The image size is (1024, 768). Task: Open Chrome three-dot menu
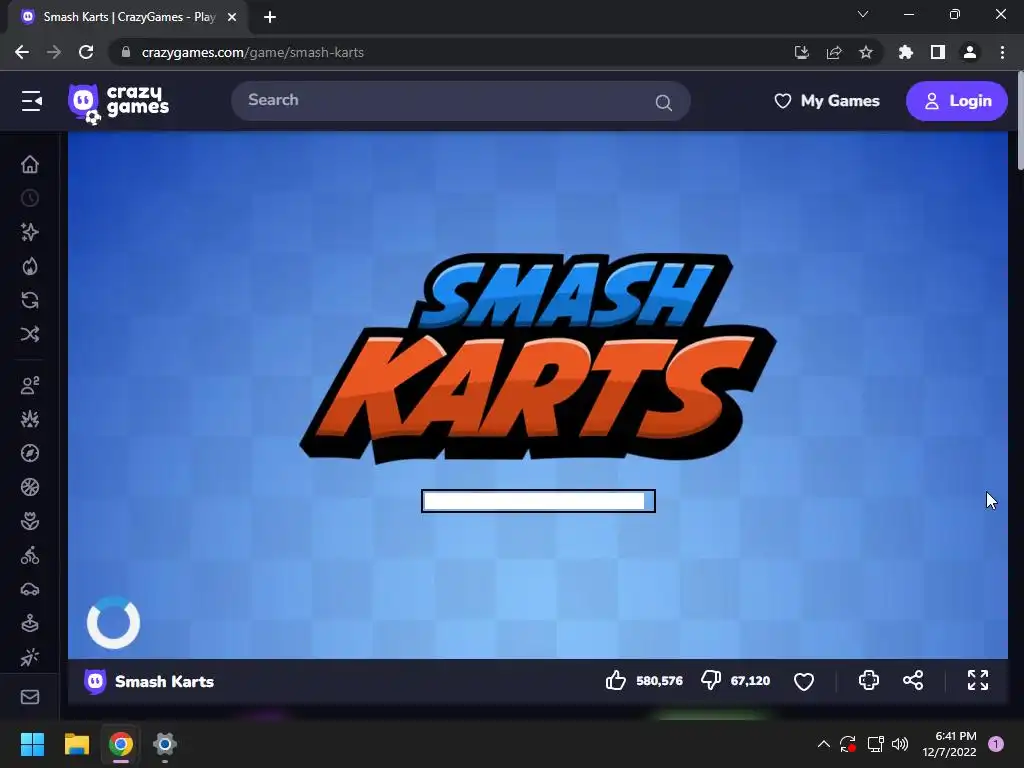pos(1002,52)
